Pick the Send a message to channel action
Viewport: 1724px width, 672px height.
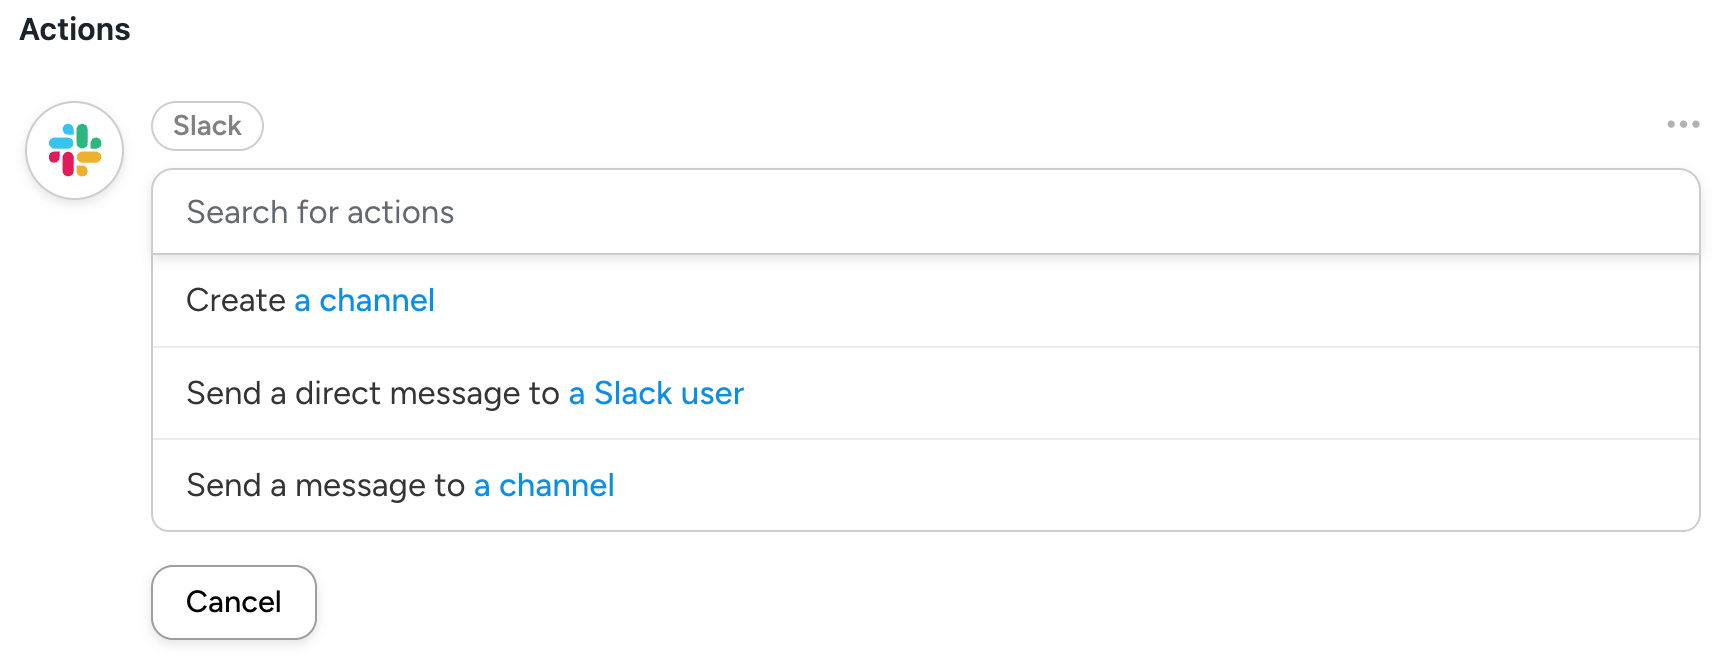point(925,485)
